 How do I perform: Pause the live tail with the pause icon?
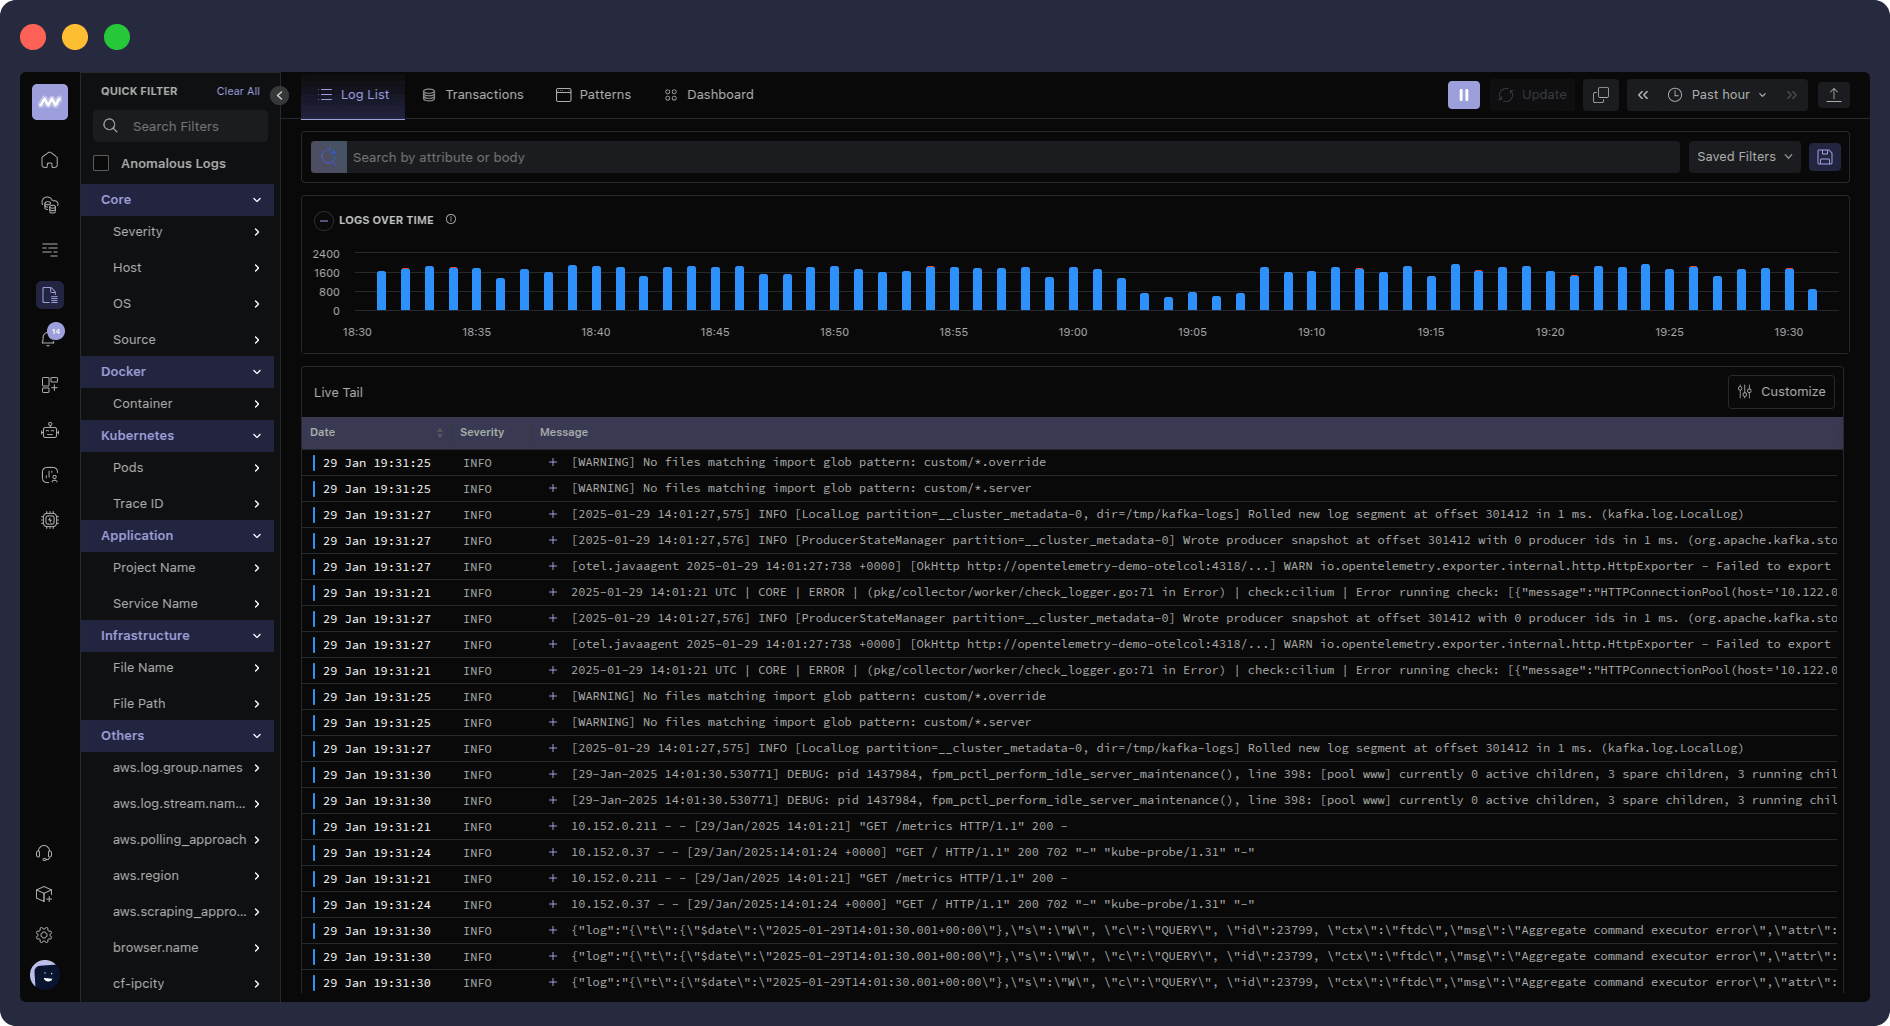point(1463,94)
